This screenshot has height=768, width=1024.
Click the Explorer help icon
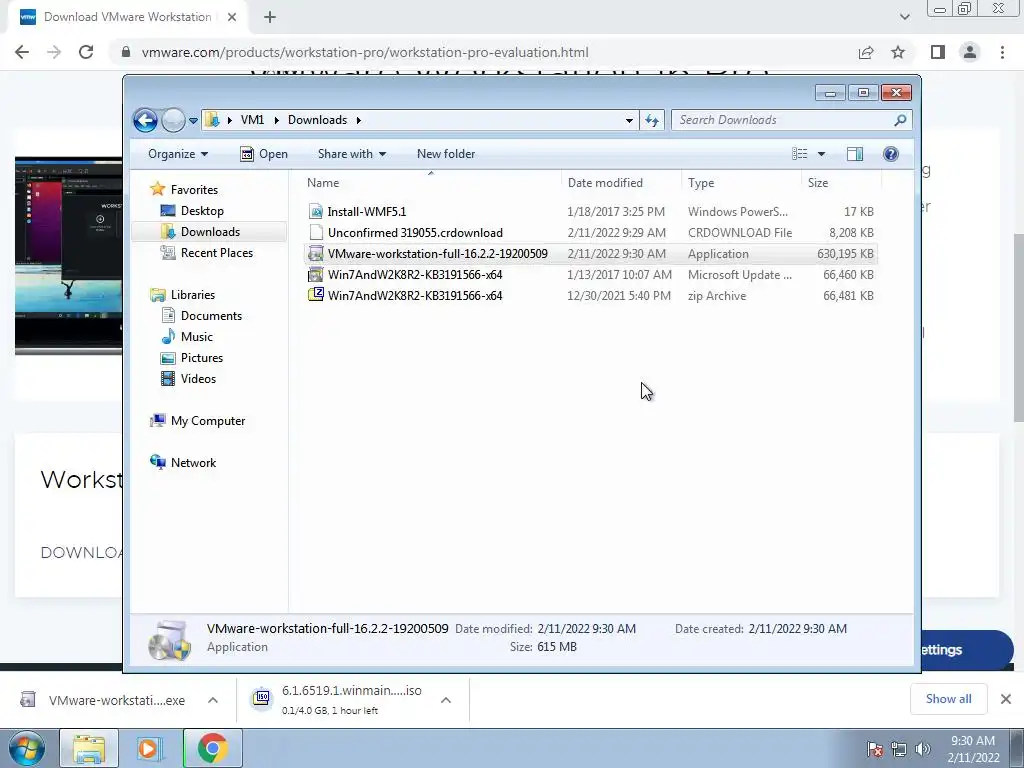[891, 154]
